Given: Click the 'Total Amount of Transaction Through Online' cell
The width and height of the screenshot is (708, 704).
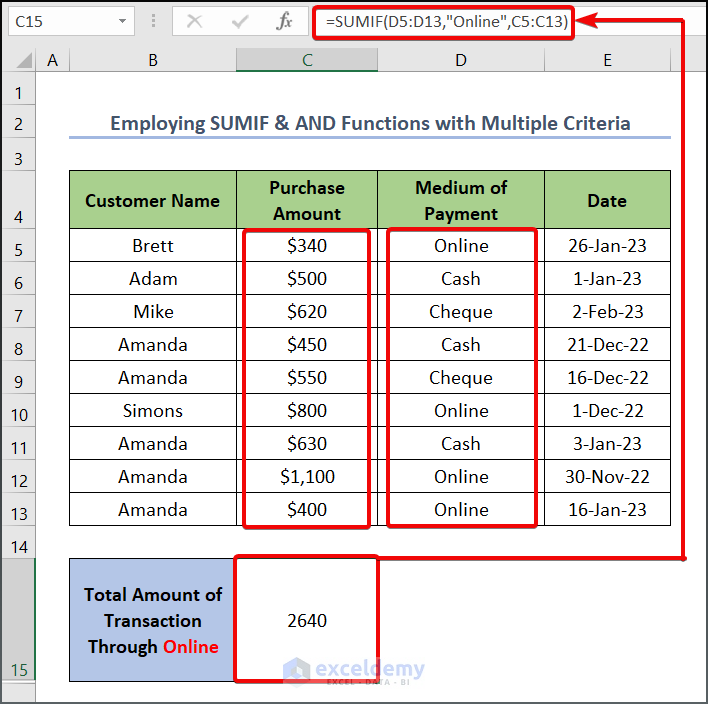Looking at the screenshot, I should 153,620.
